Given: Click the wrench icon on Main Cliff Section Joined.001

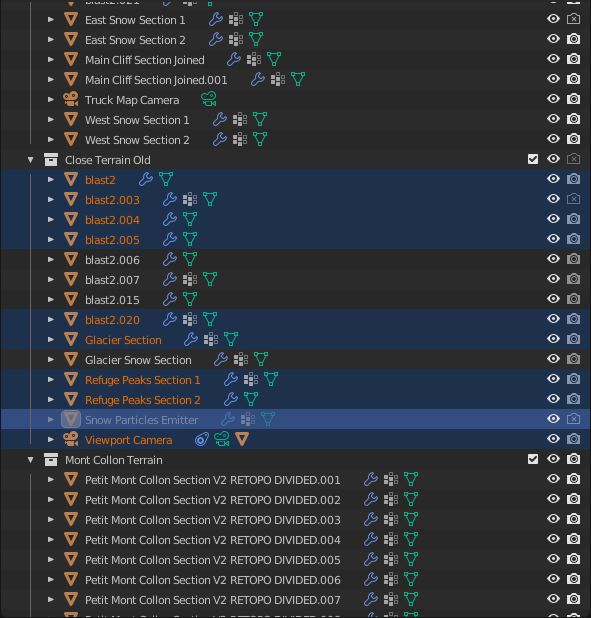Looking at the screenshot, I should pos(258,79).
